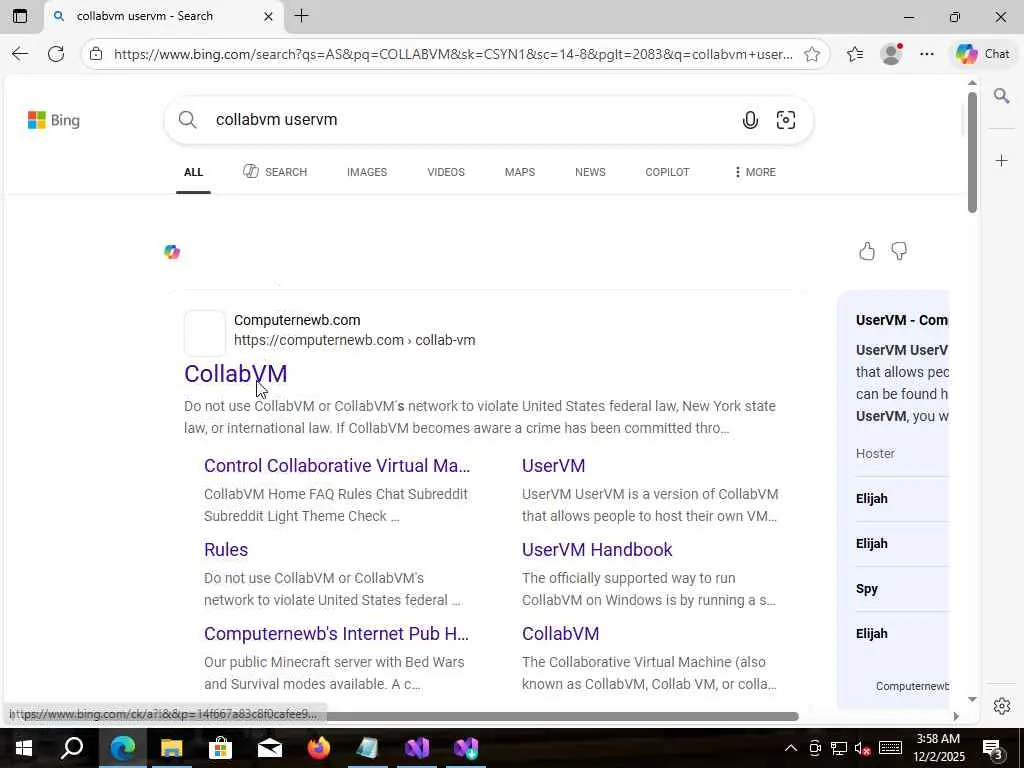This screenshot has height=768, width=1024.
Task: Open the CollabVM main result title
Action: 236,374
